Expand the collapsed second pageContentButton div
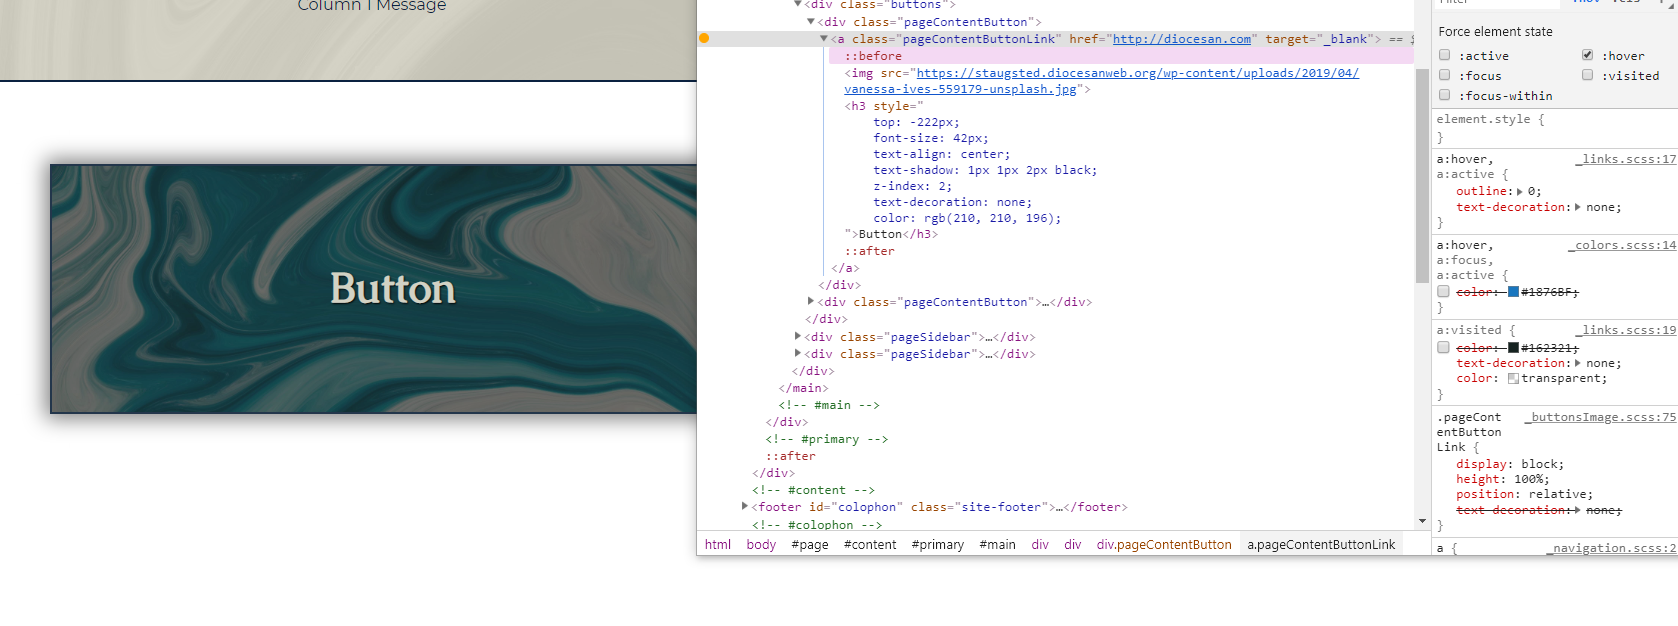Image resolution: width=1678 pixels, height=626 pixels. click(810, 301)
